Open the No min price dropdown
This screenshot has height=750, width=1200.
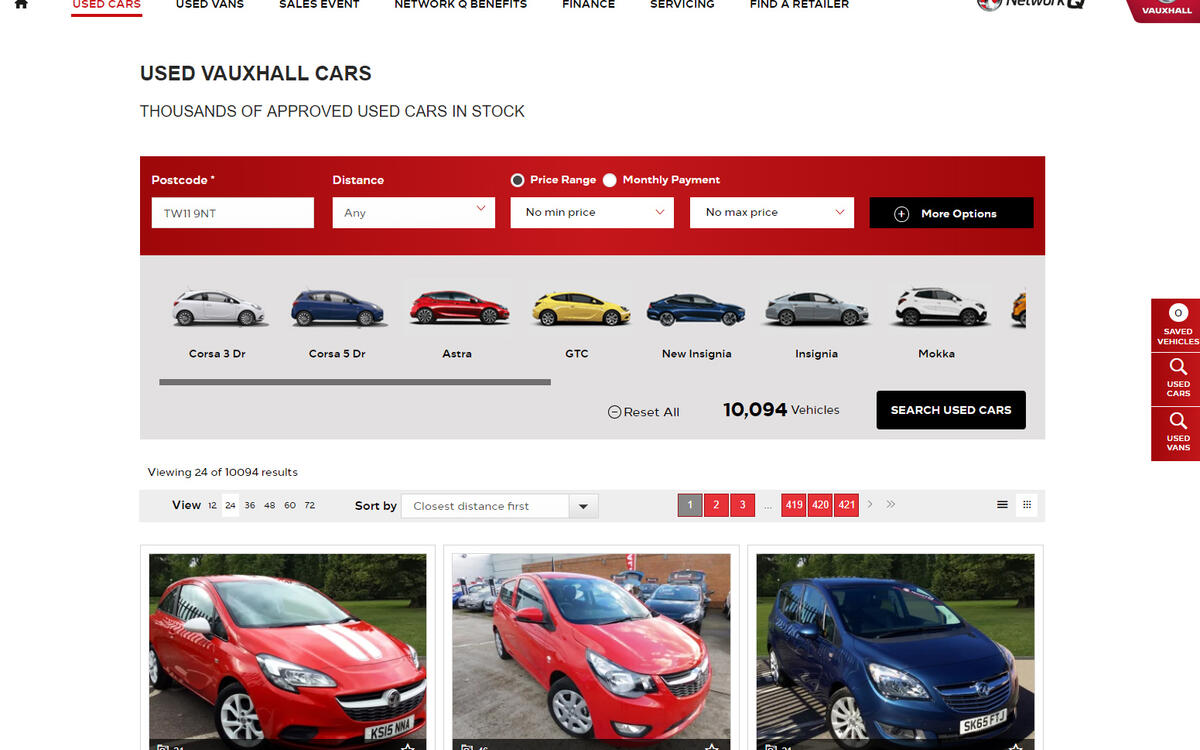pos(591,212)
